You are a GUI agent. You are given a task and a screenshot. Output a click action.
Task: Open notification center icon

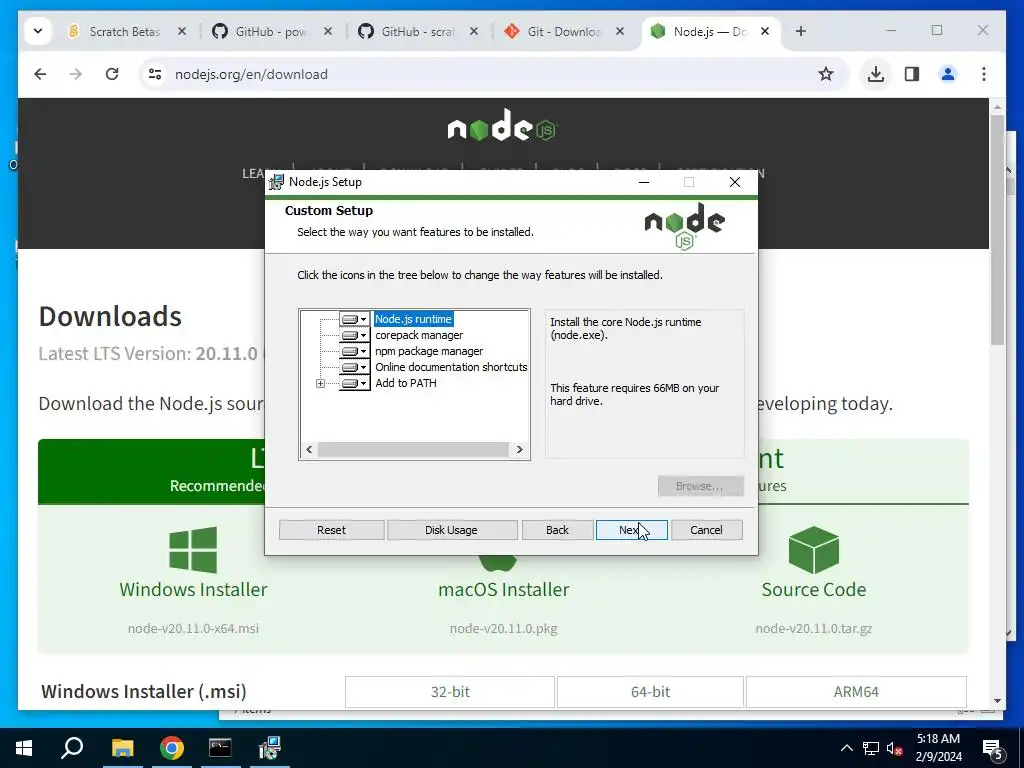[x=993, y=748]
